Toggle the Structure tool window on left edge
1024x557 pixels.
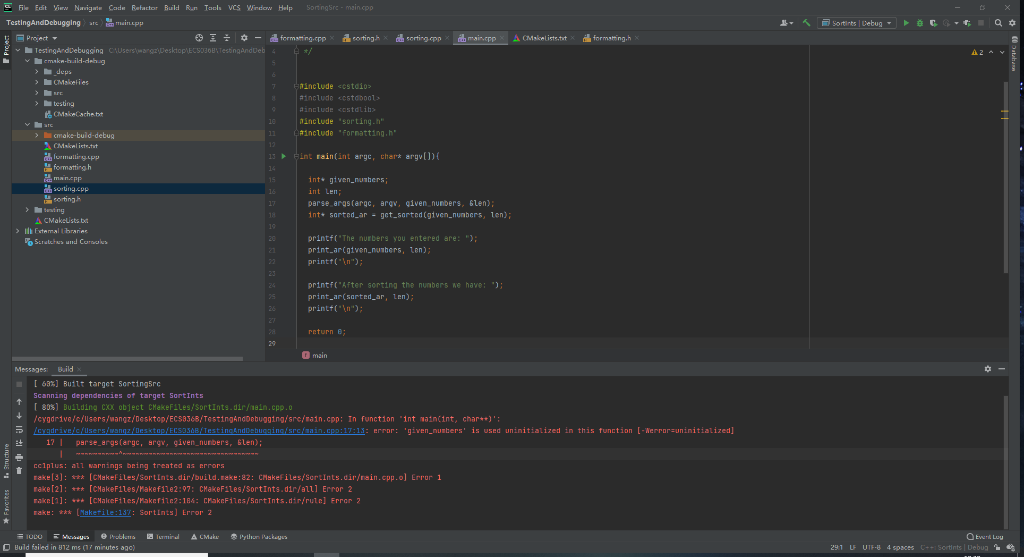[5, 458]
